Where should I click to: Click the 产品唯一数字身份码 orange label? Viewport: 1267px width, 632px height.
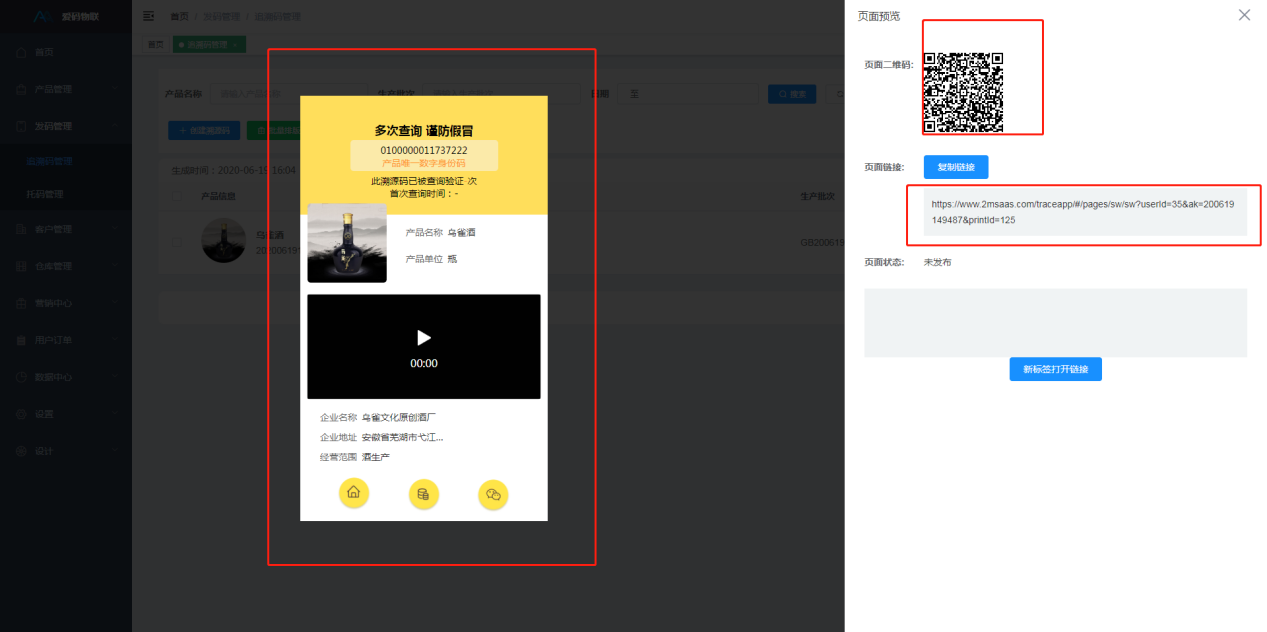point(424,162)
